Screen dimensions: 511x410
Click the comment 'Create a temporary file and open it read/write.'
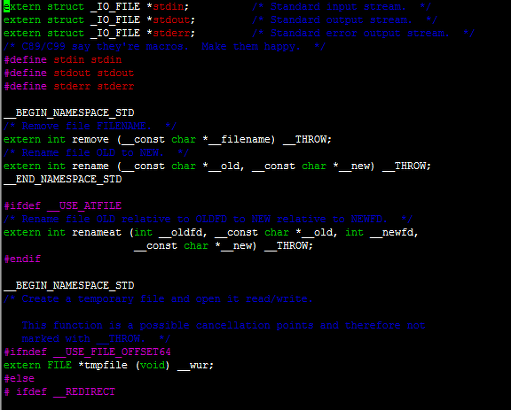167,299
